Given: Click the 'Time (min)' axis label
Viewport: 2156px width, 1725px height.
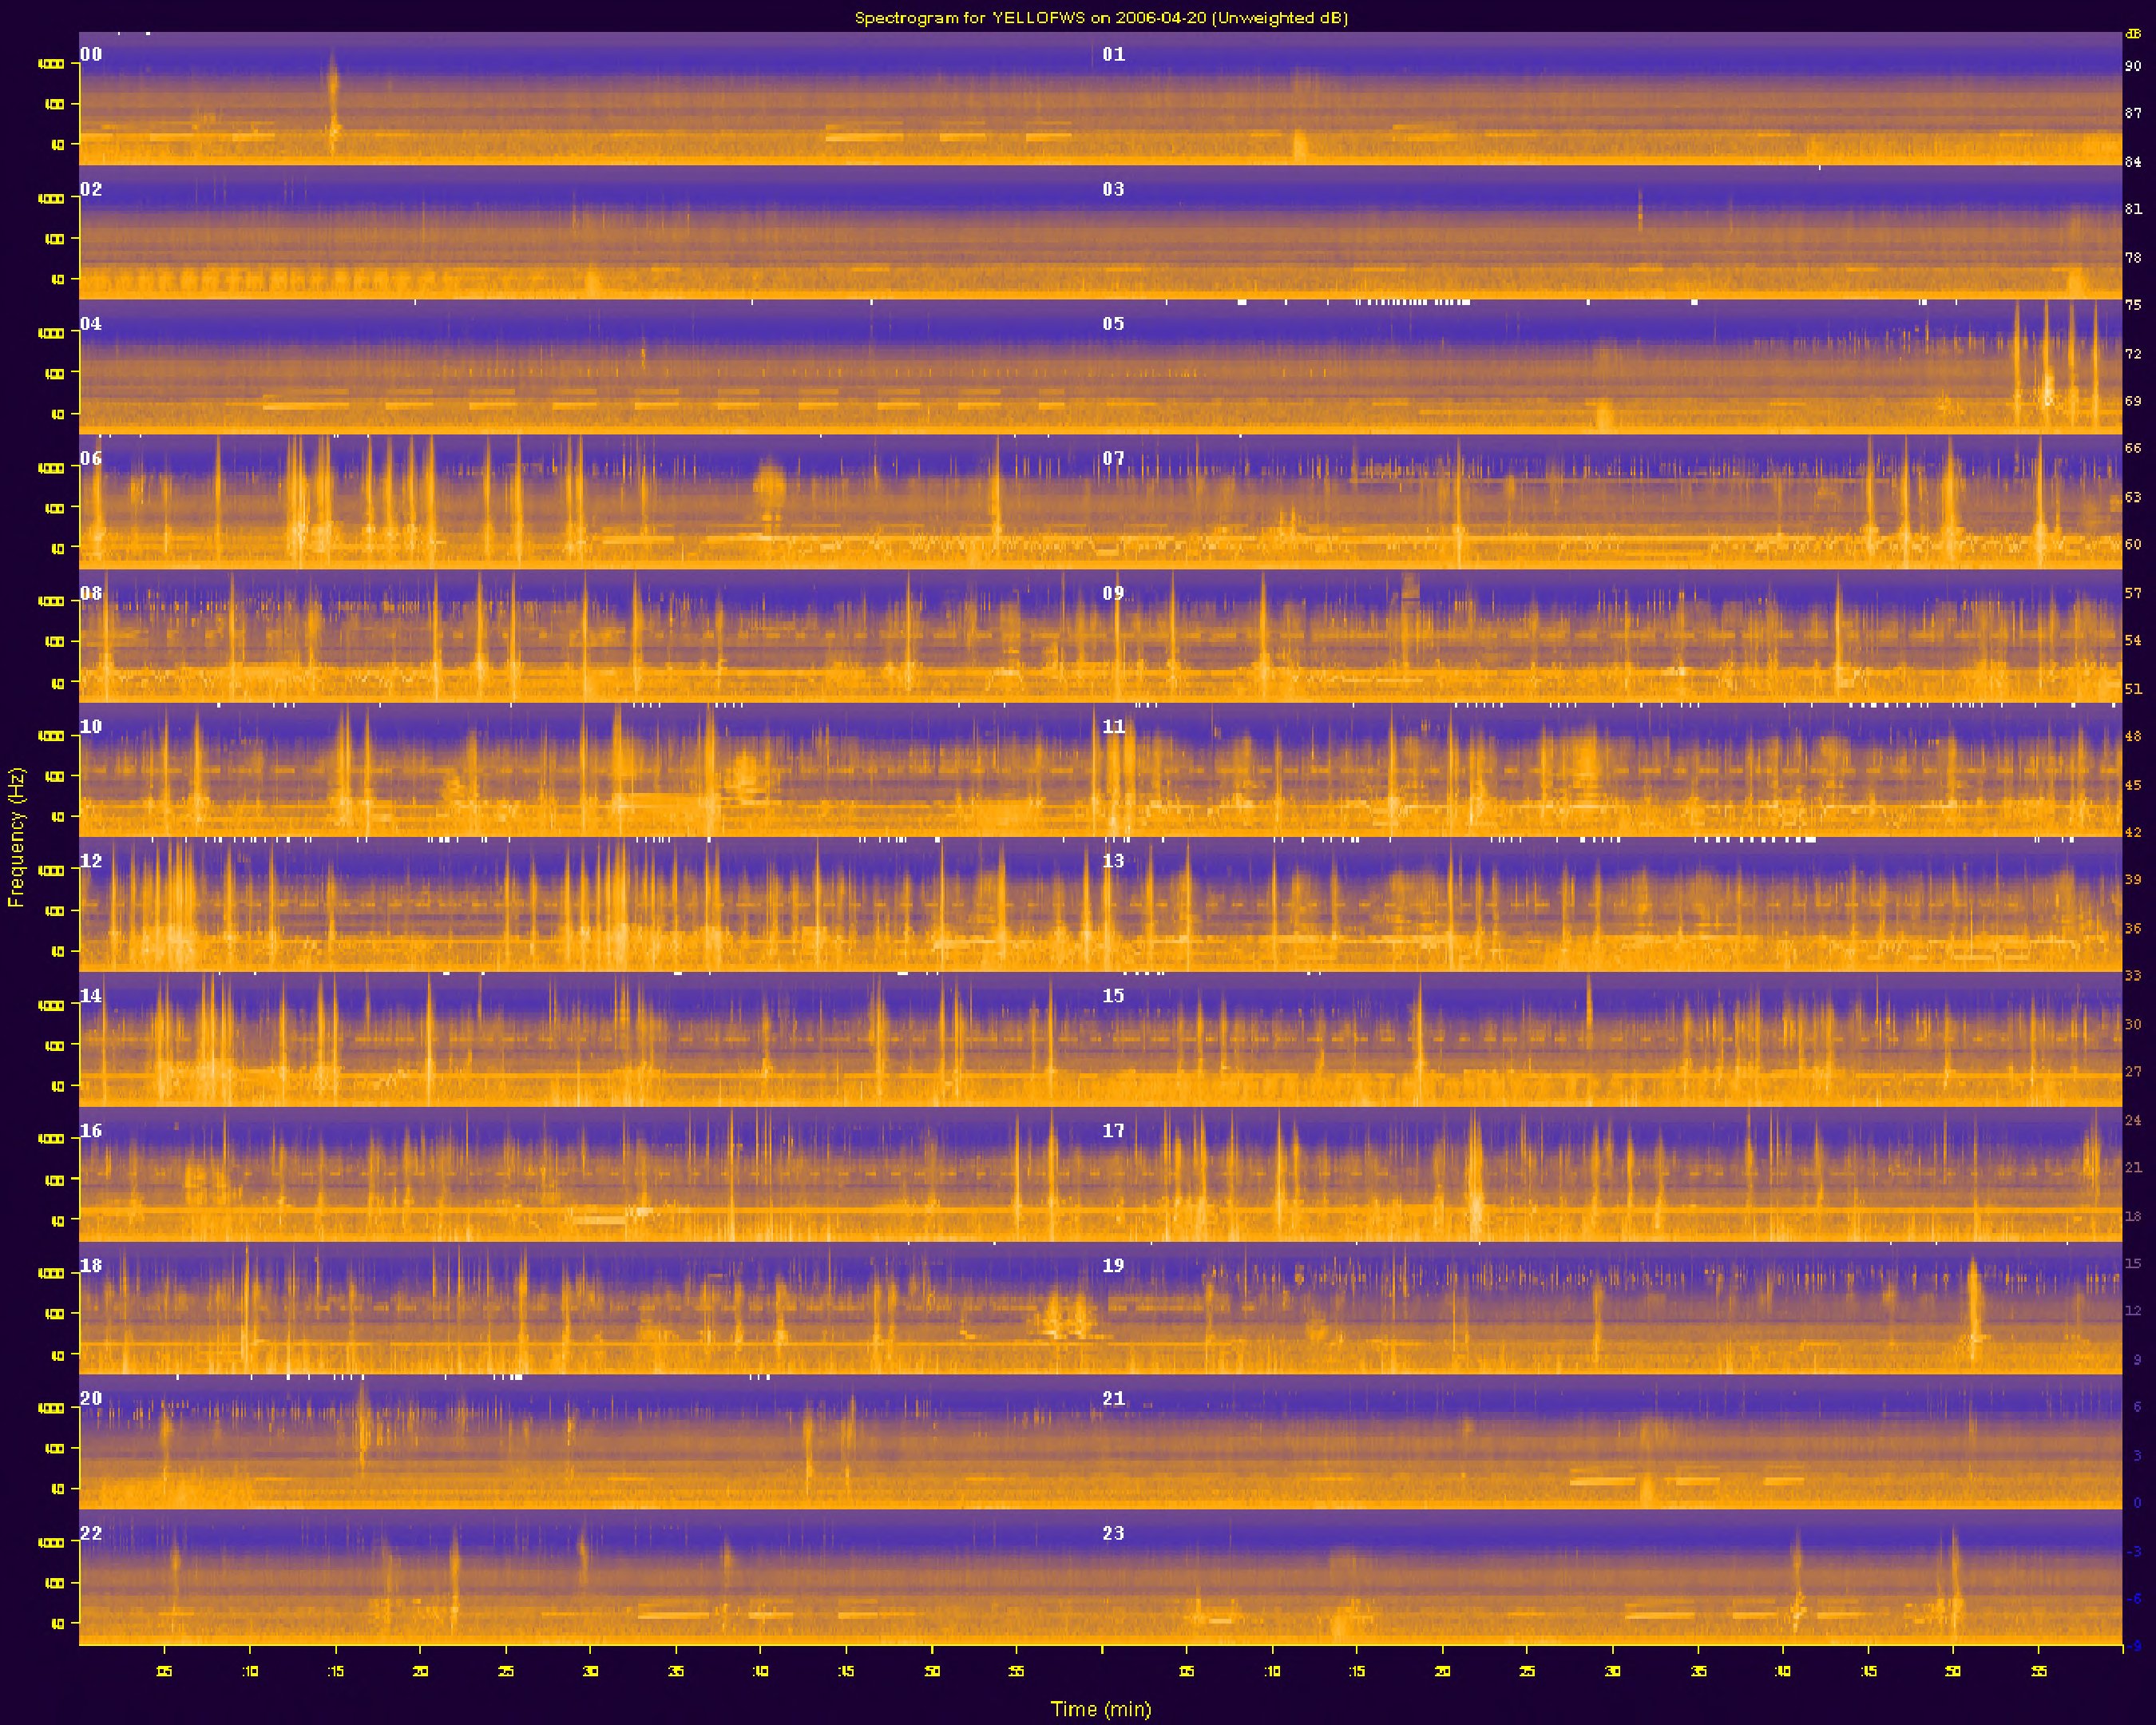Looking at the screenshot, I should 1100,1709.
